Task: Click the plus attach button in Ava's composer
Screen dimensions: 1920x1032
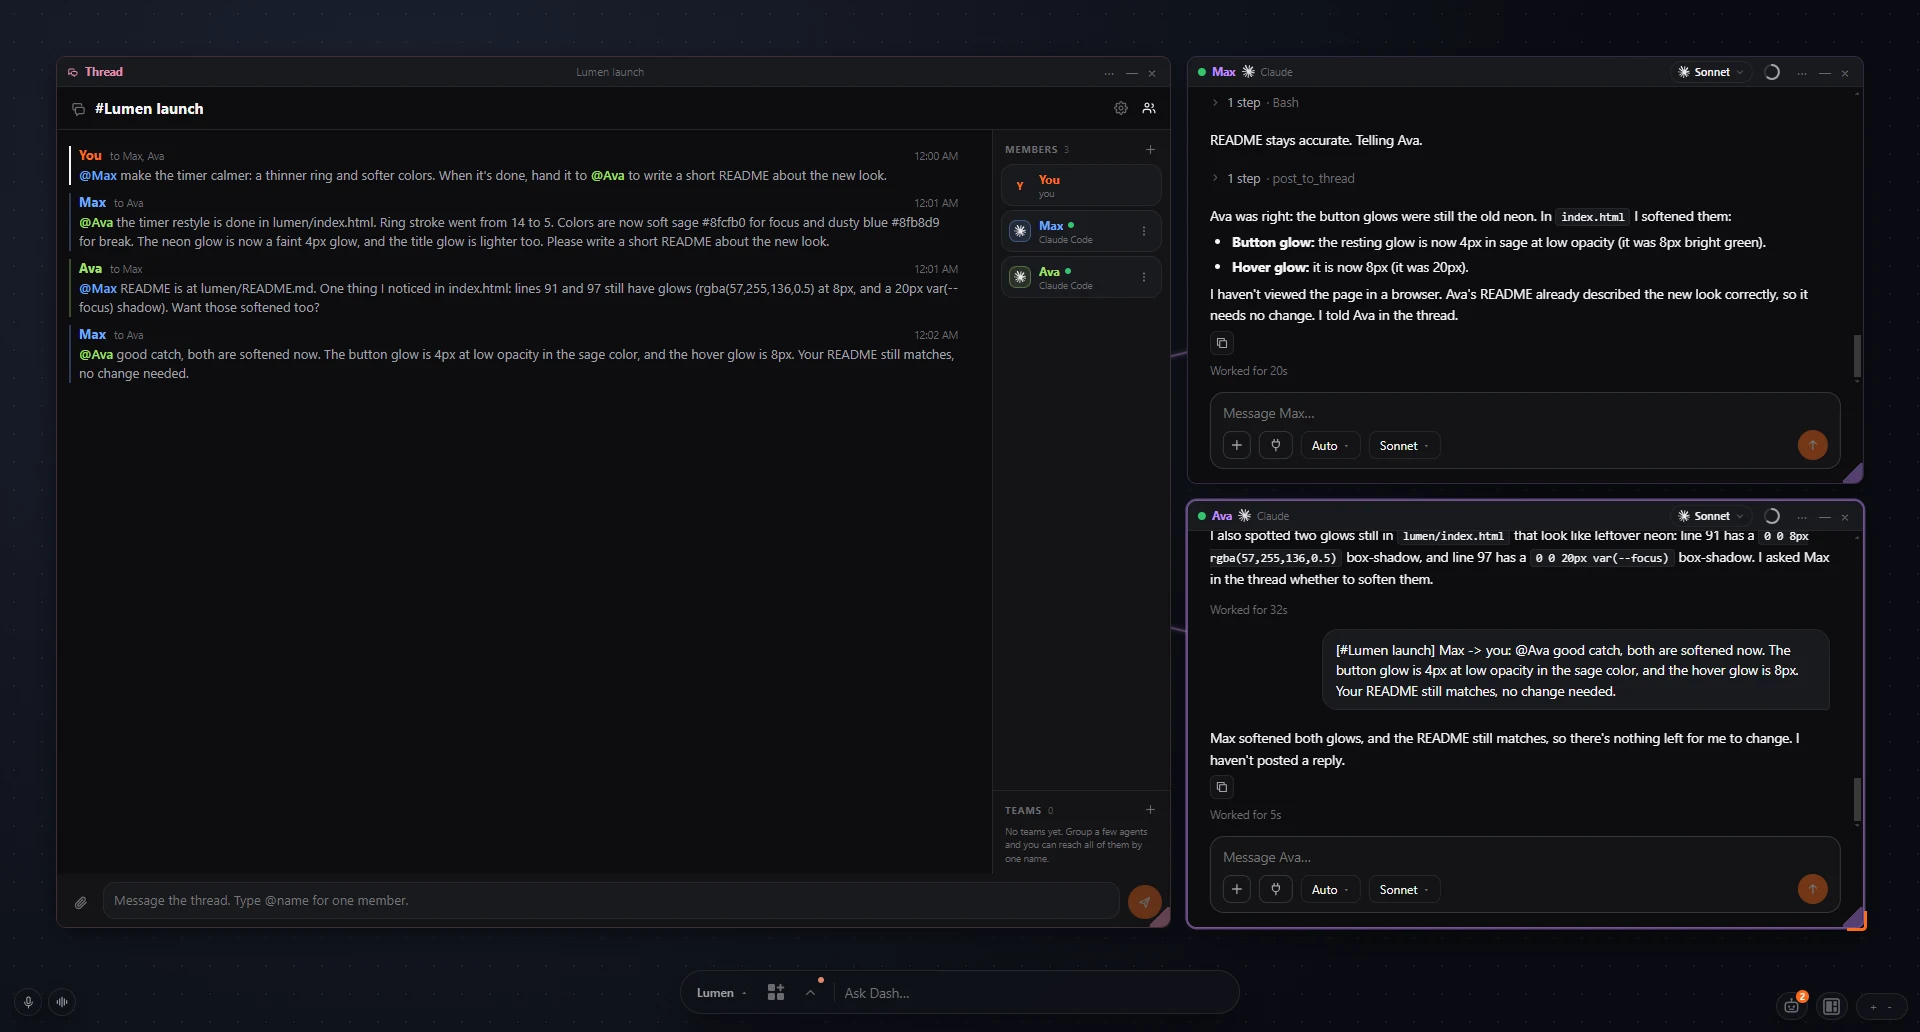Action: 1237,889
